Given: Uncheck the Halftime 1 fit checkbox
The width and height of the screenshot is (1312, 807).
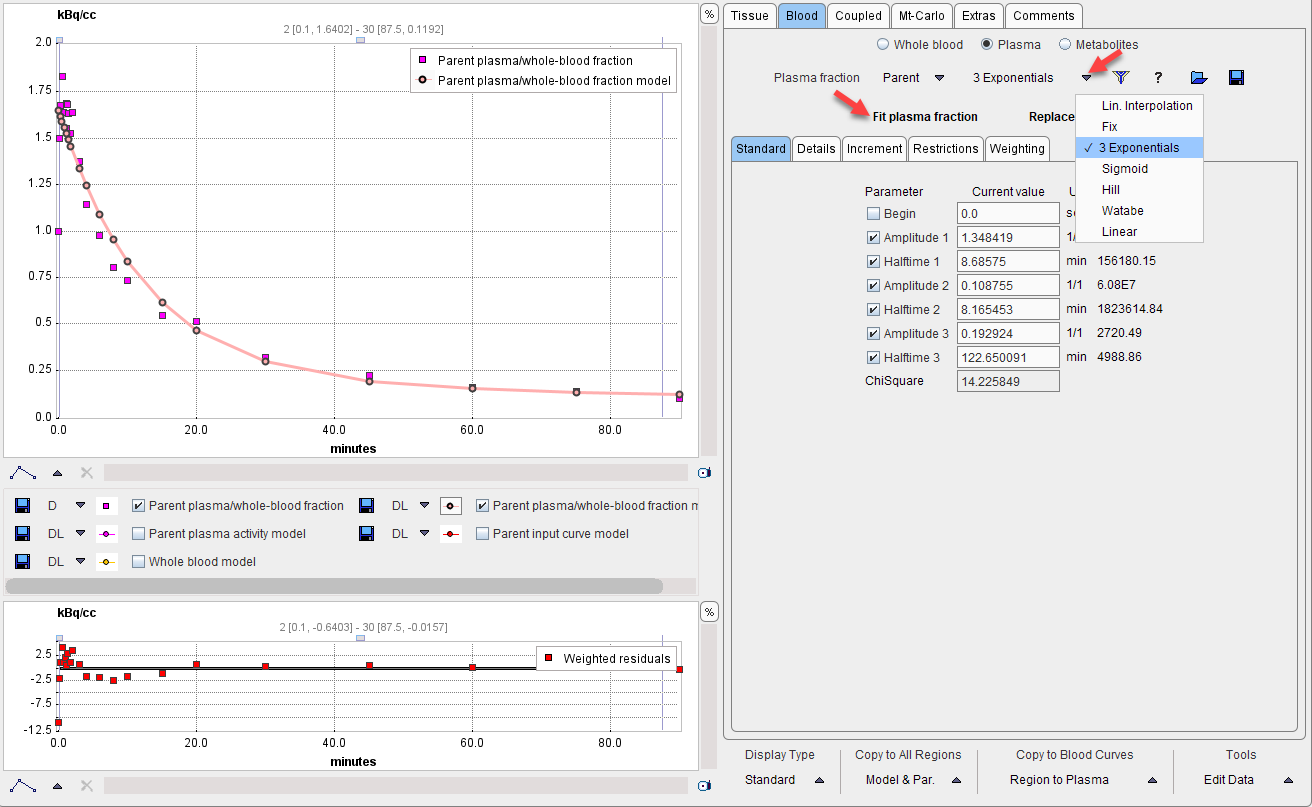Looking at the screenshot, I should (873, 261).
